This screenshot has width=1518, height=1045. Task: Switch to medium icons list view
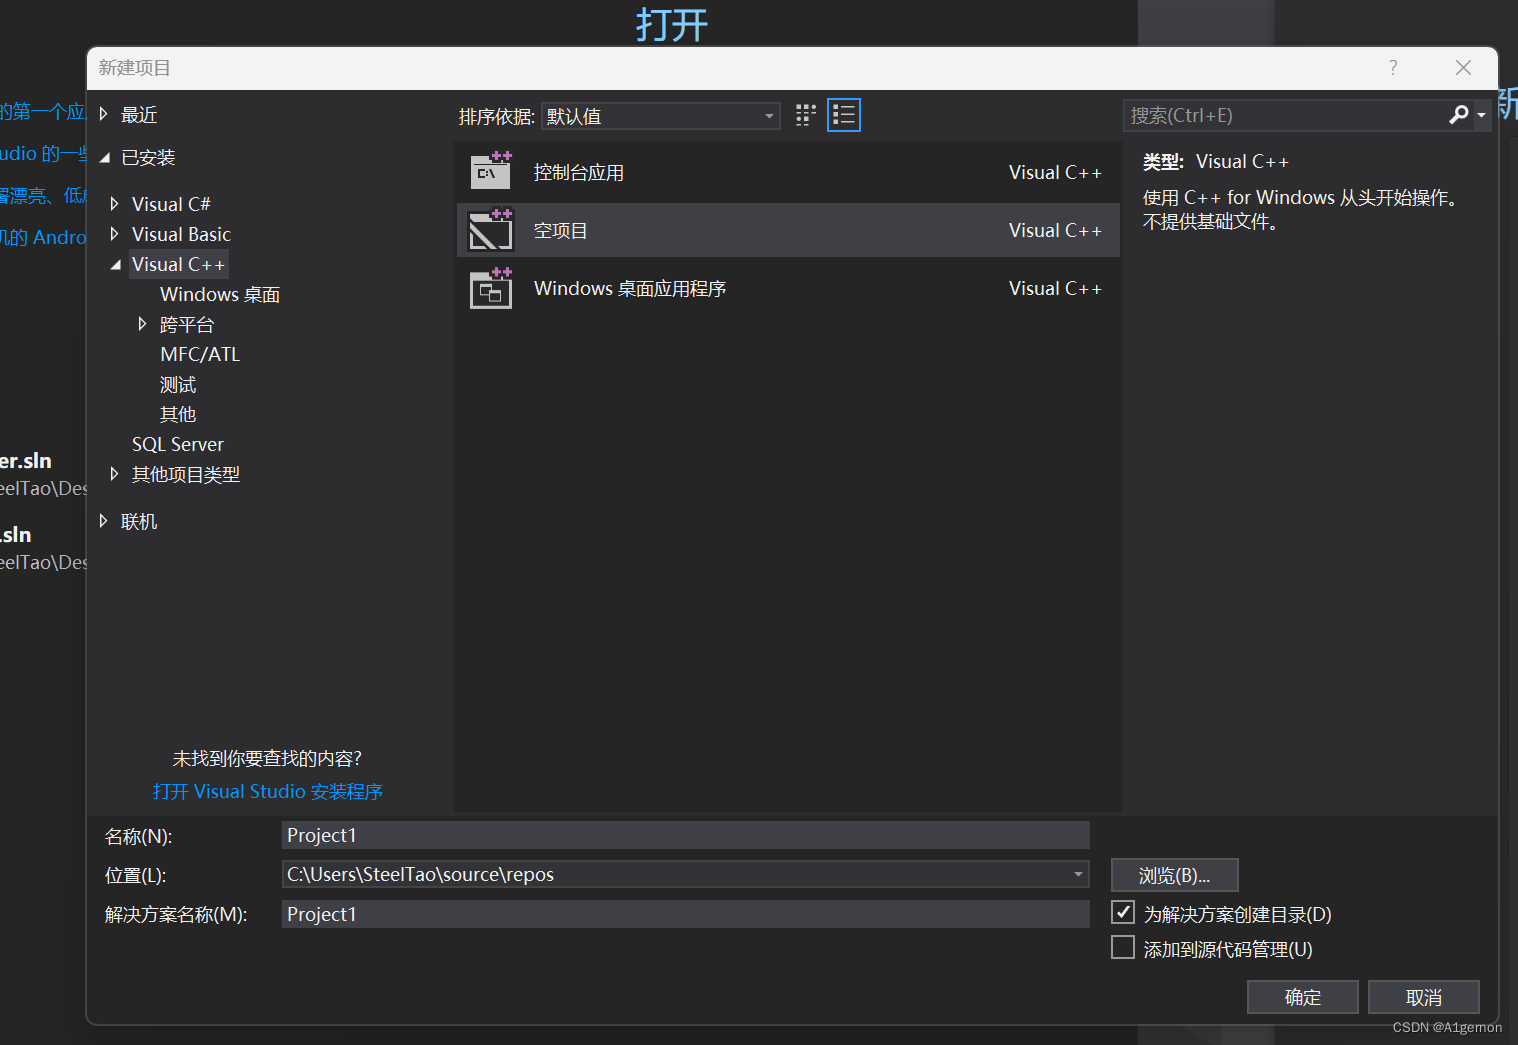click(x=844, y=115)
